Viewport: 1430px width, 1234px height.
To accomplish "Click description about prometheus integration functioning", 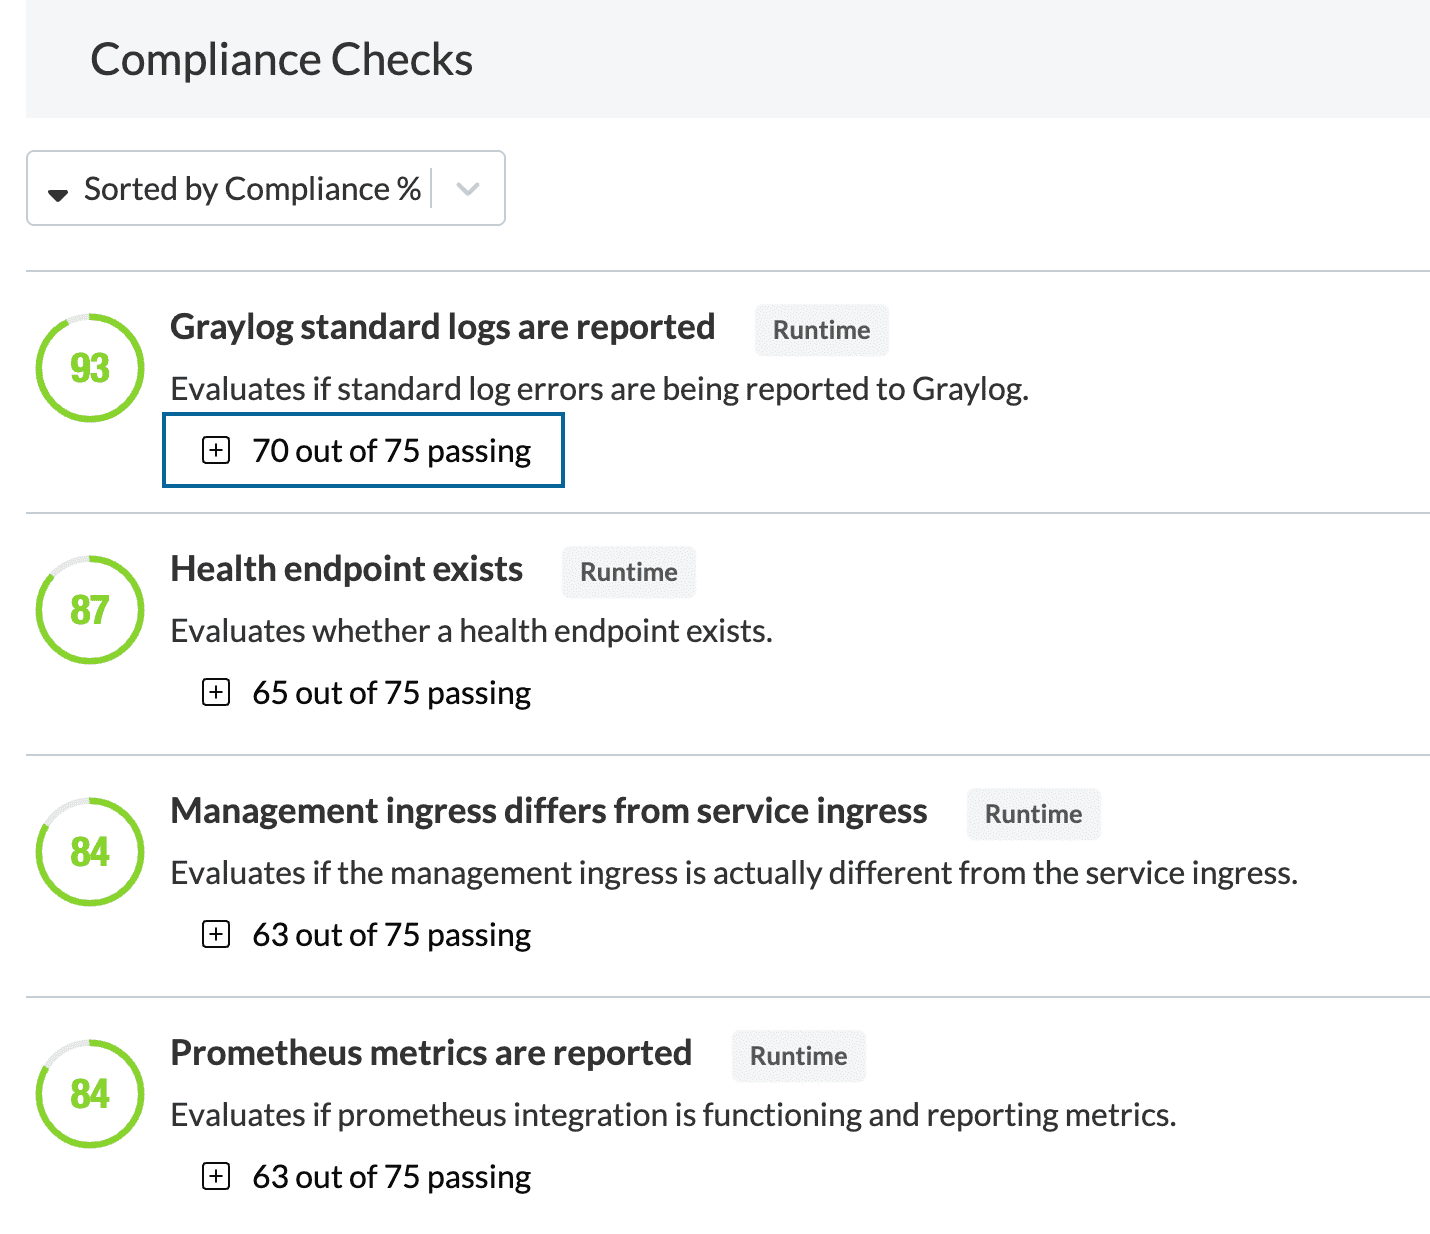I will (x=673, y=1115).
